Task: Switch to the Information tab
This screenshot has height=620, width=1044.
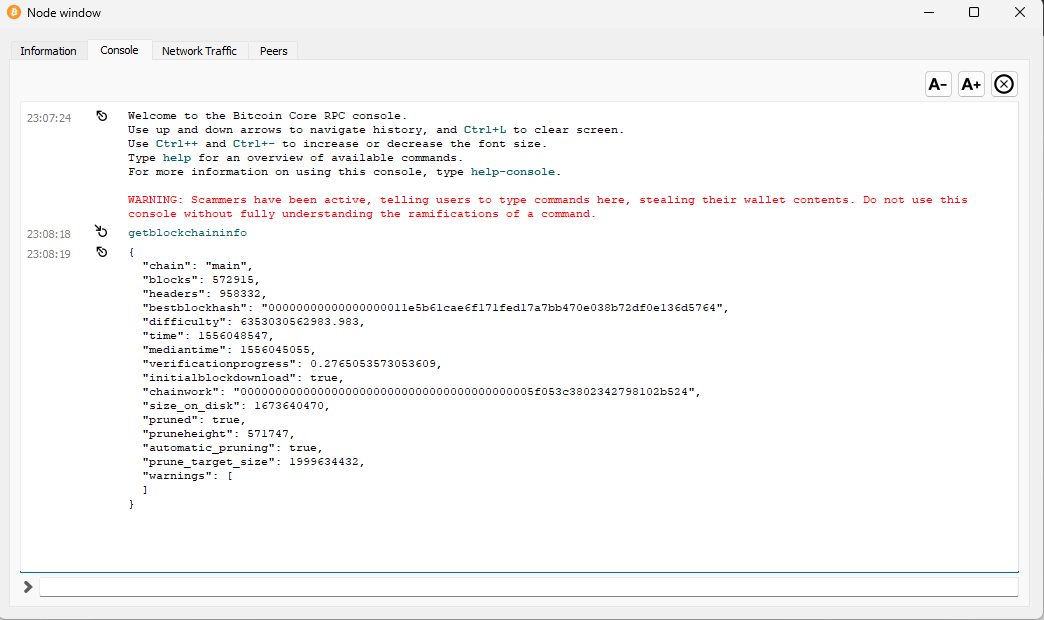Action: 48,51
